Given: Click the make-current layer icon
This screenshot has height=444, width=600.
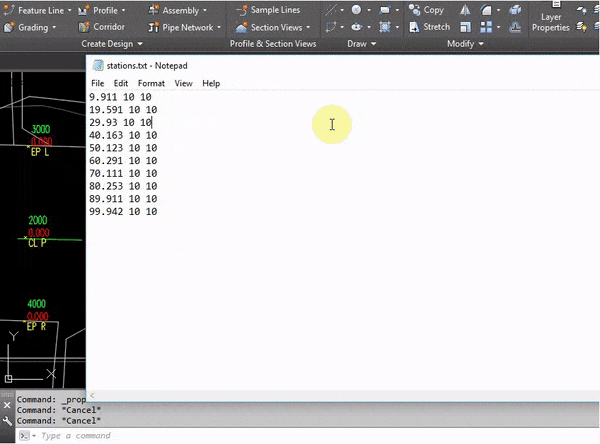Looking at the screenshot, I should pos(582,27).
